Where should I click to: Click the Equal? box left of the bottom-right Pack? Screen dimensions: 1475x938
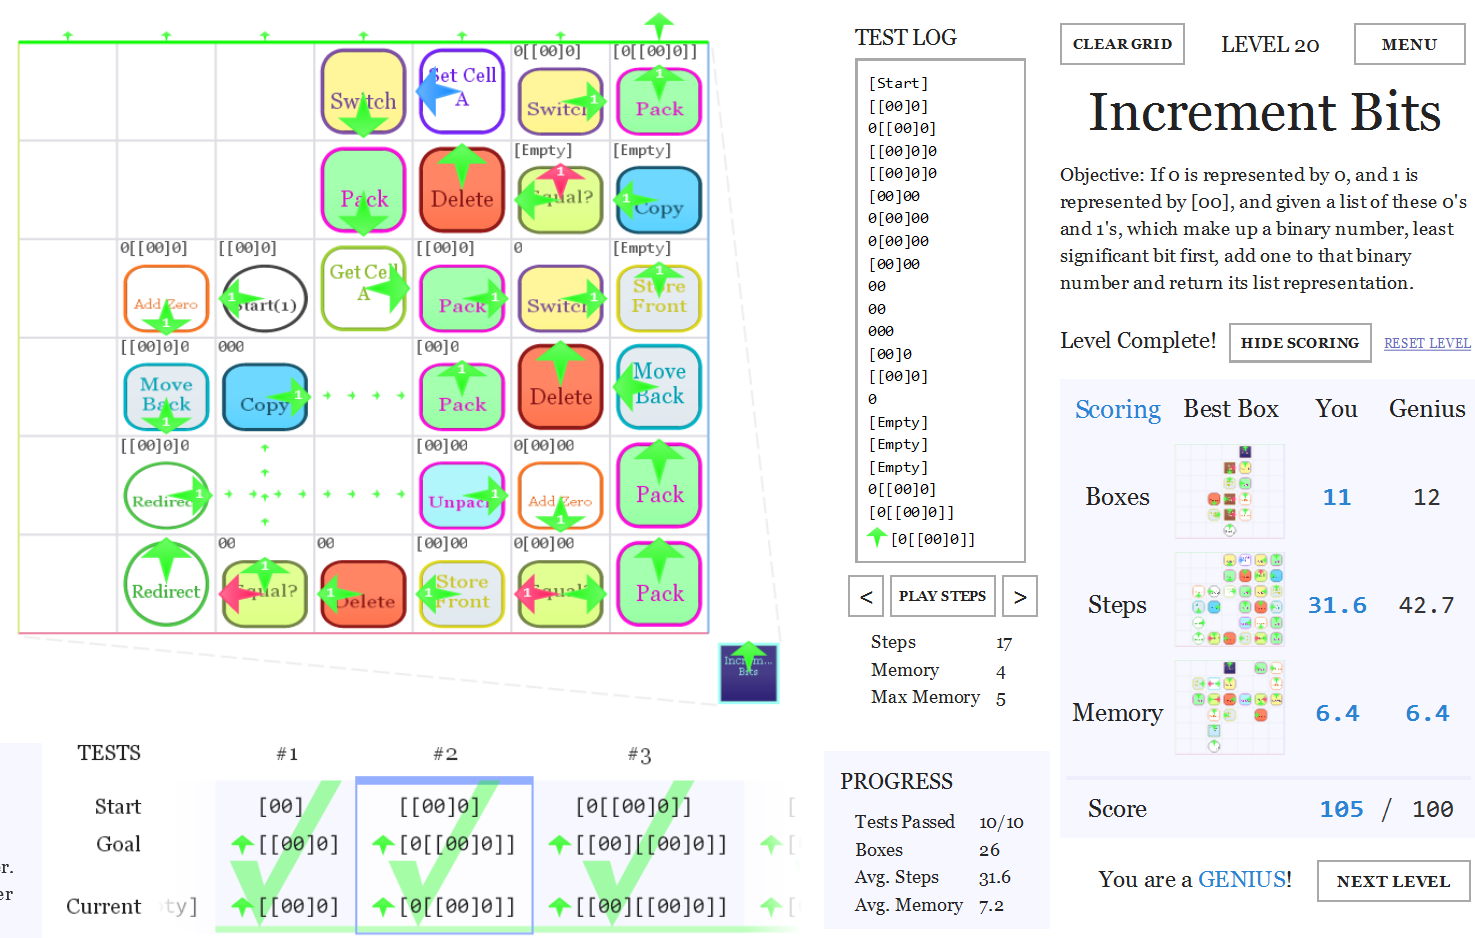pyautogui.click(x=561, y=594)
